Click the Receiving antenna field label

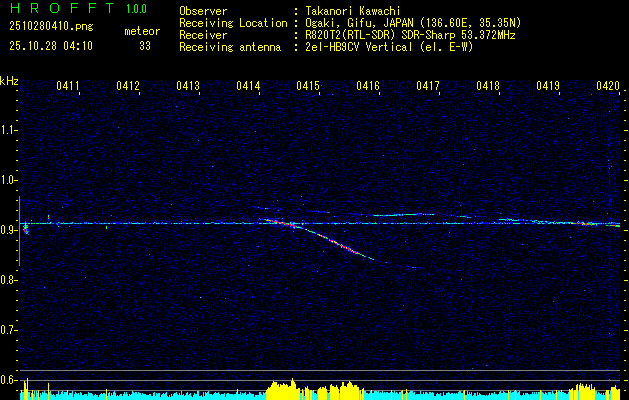[230, 47]
